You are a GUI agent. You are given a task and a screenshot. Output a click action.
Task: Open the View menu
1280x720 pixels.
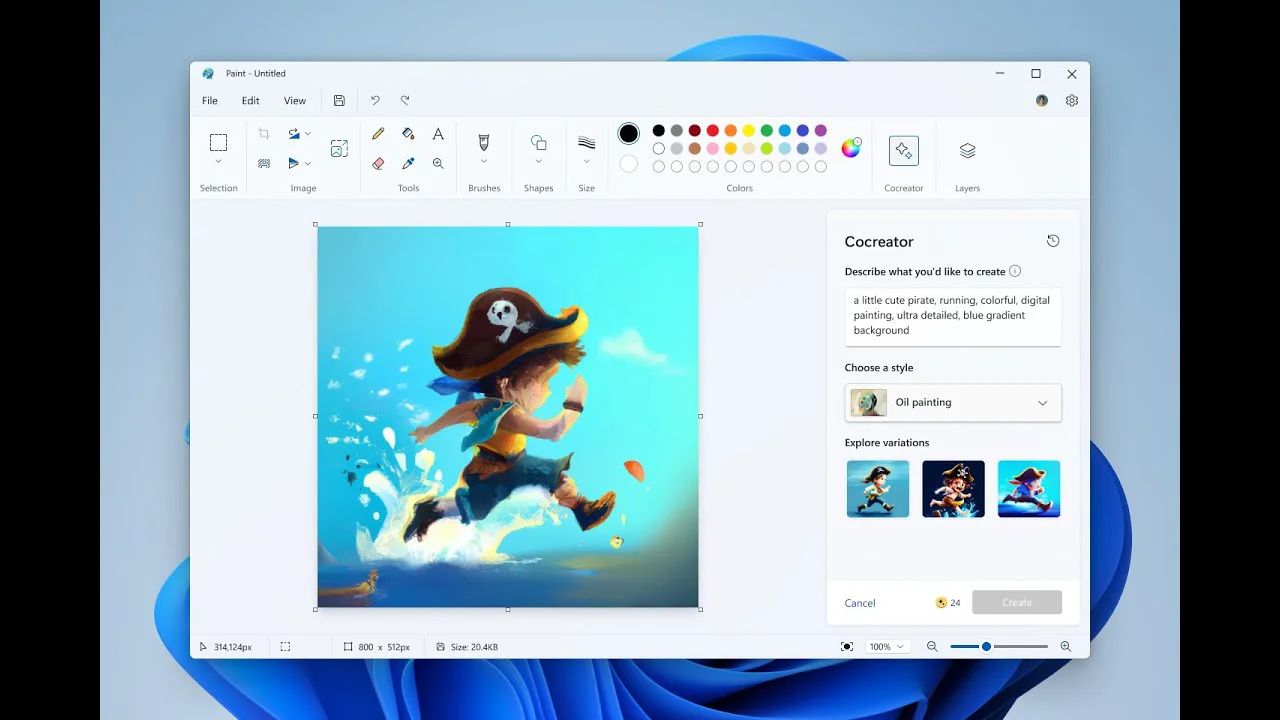pyautogui.click(x=295, y=101)
